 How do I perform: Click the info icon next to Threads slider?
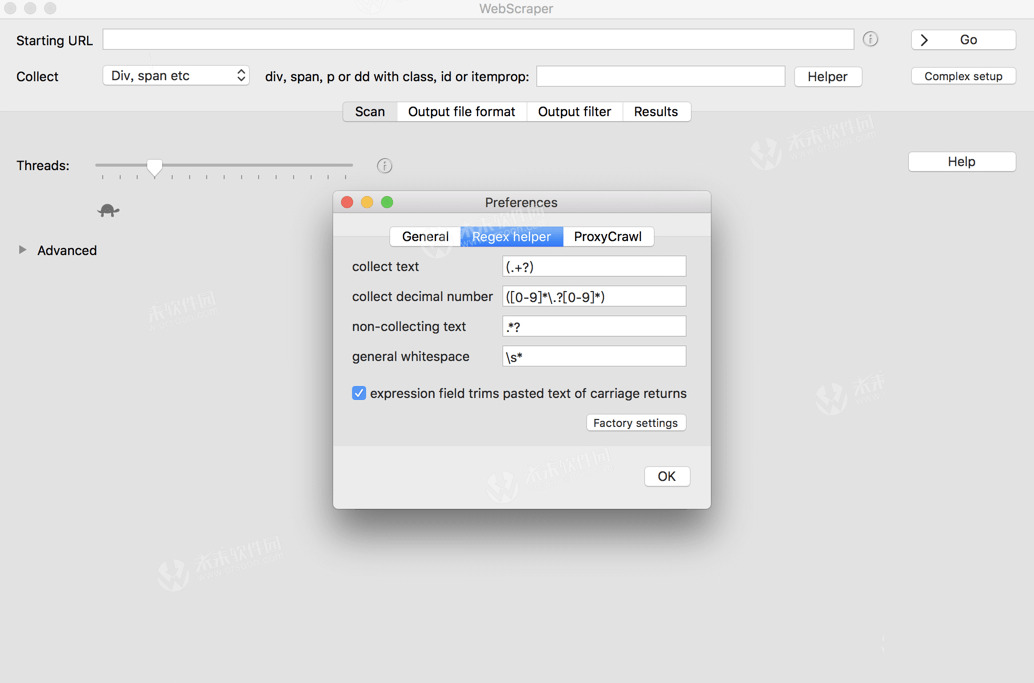click(x=384, y=165)
